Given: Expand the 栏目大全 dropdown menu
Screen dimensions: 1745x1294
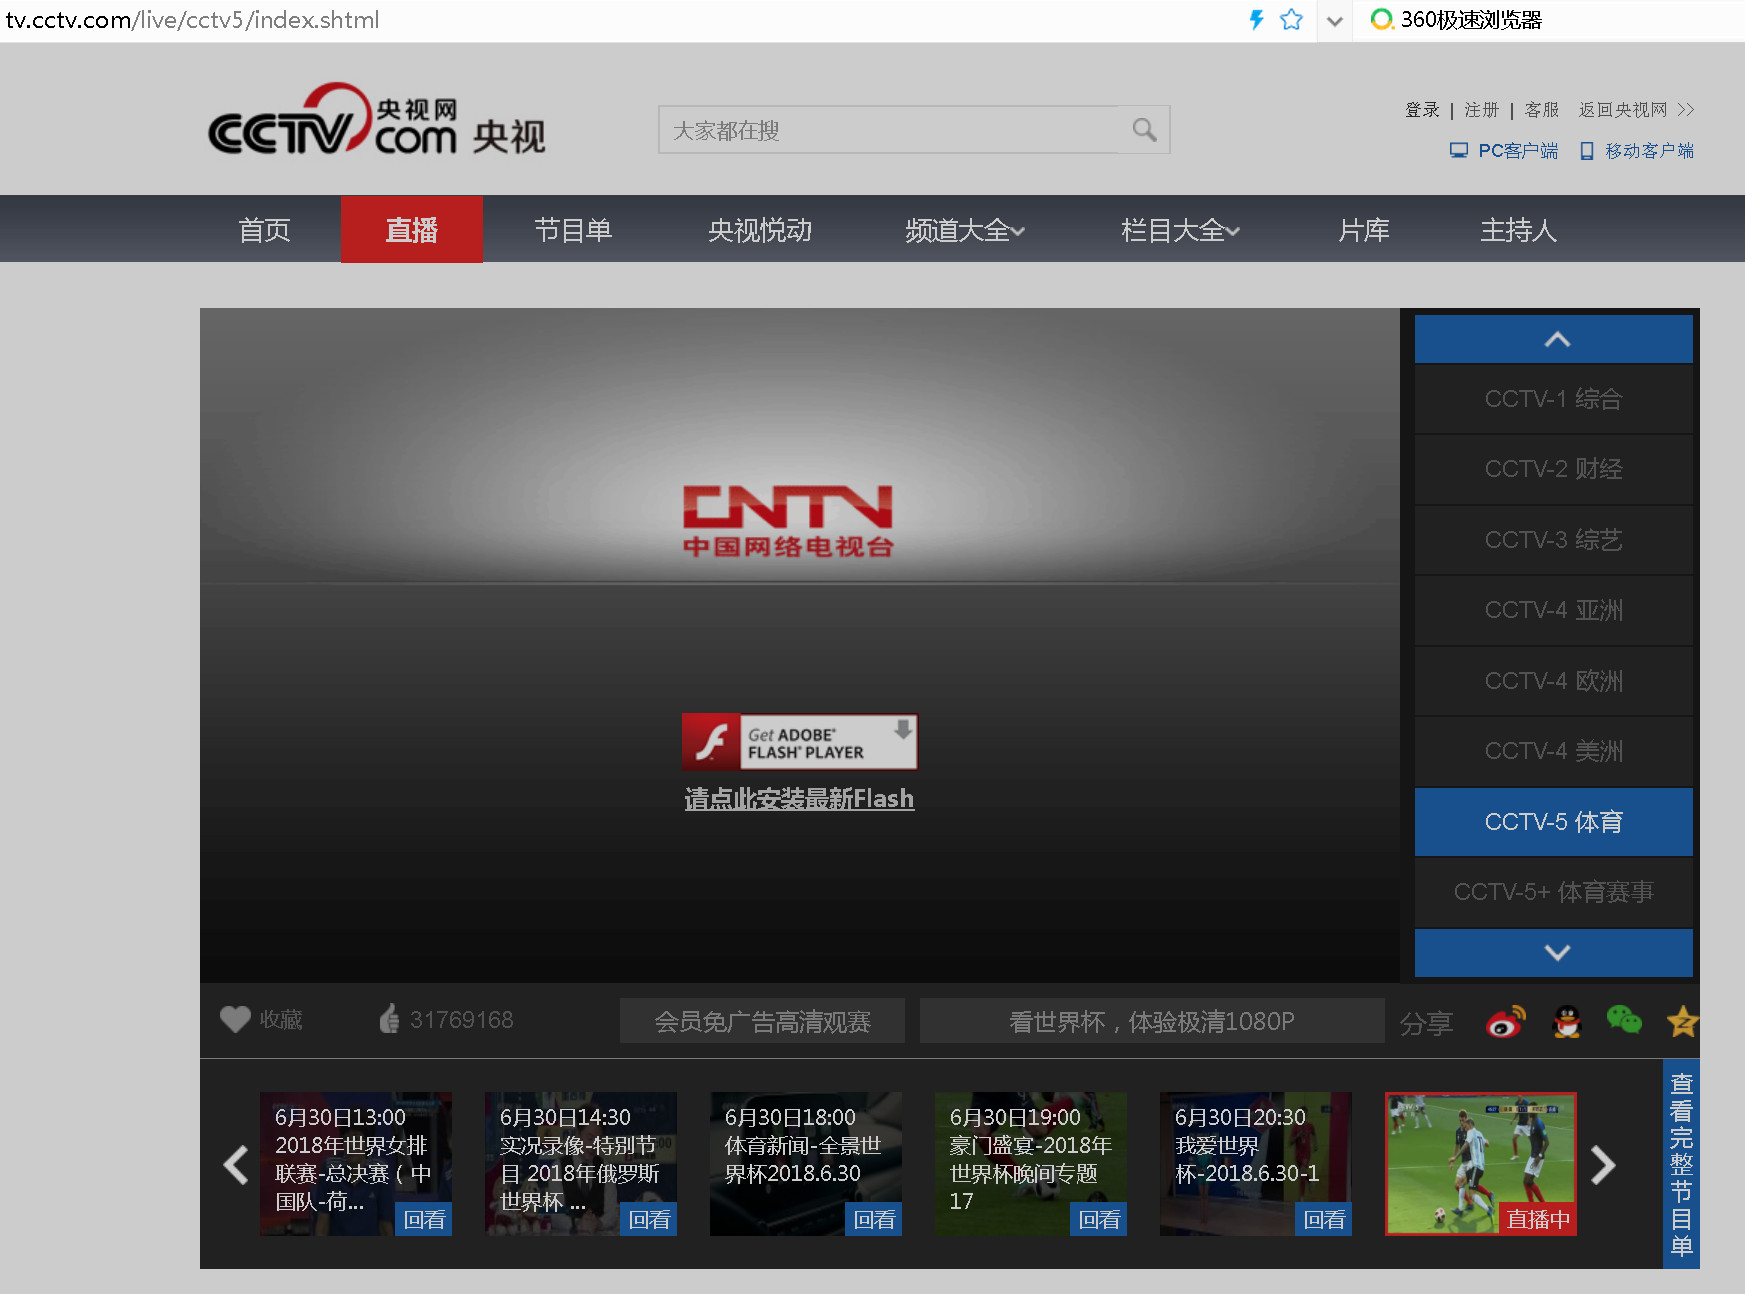Looking at the screenshot, I should click(x=1180, y=230).
